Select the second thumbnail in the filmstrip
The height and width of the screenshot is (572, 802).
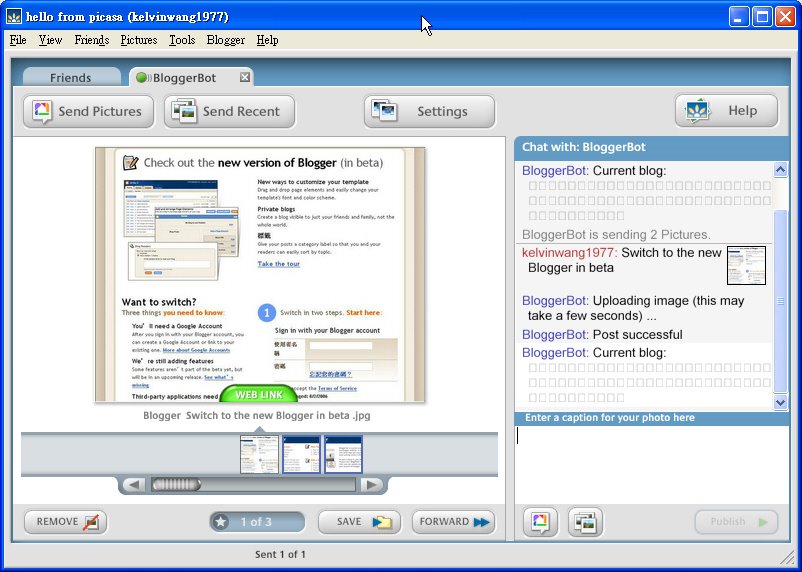coord(301,454)
